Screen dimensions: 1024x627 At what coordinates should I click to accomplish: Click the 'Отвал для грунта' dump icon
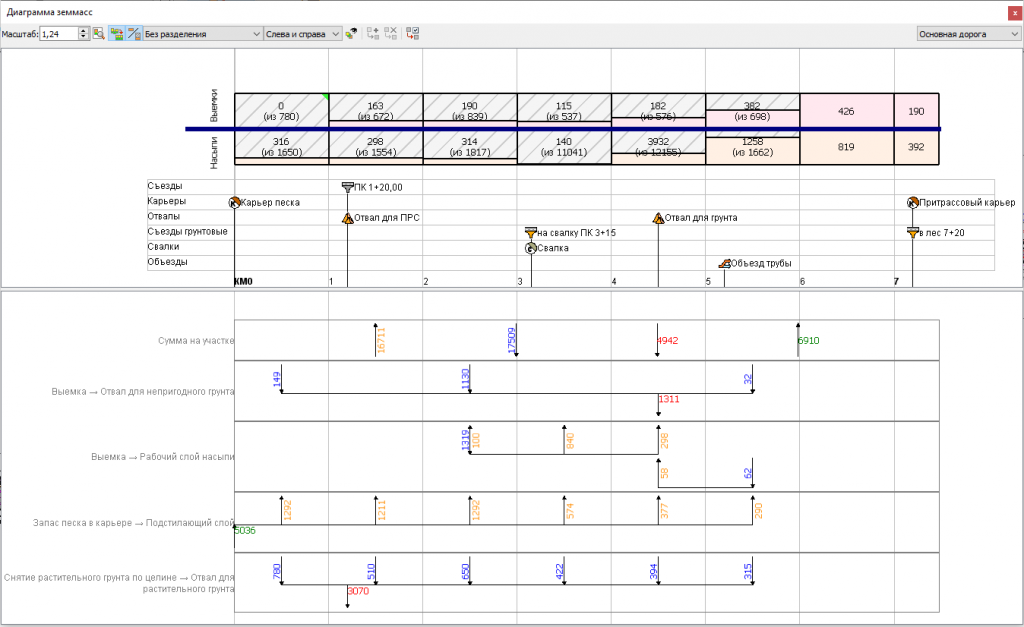coord(658,217)
